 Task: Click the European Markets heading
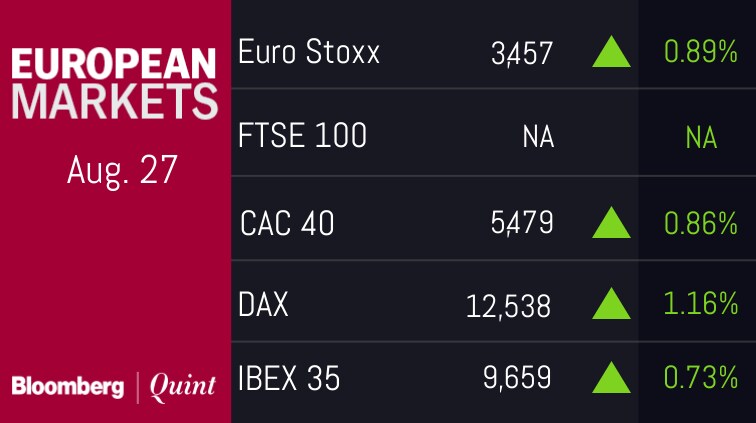pos(115,83)
